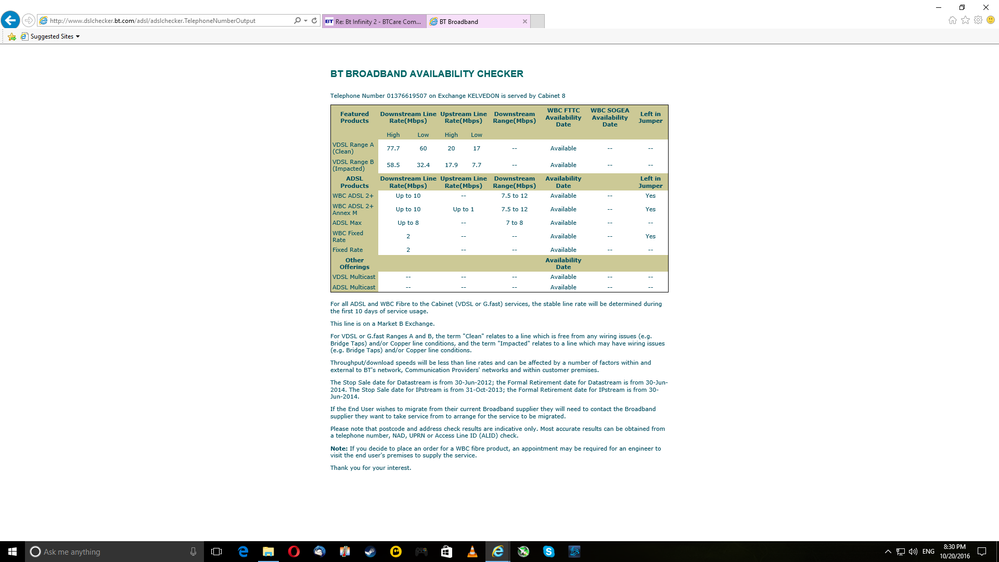
Task: Show hidden system tray icons
Action: coord(888,551)
